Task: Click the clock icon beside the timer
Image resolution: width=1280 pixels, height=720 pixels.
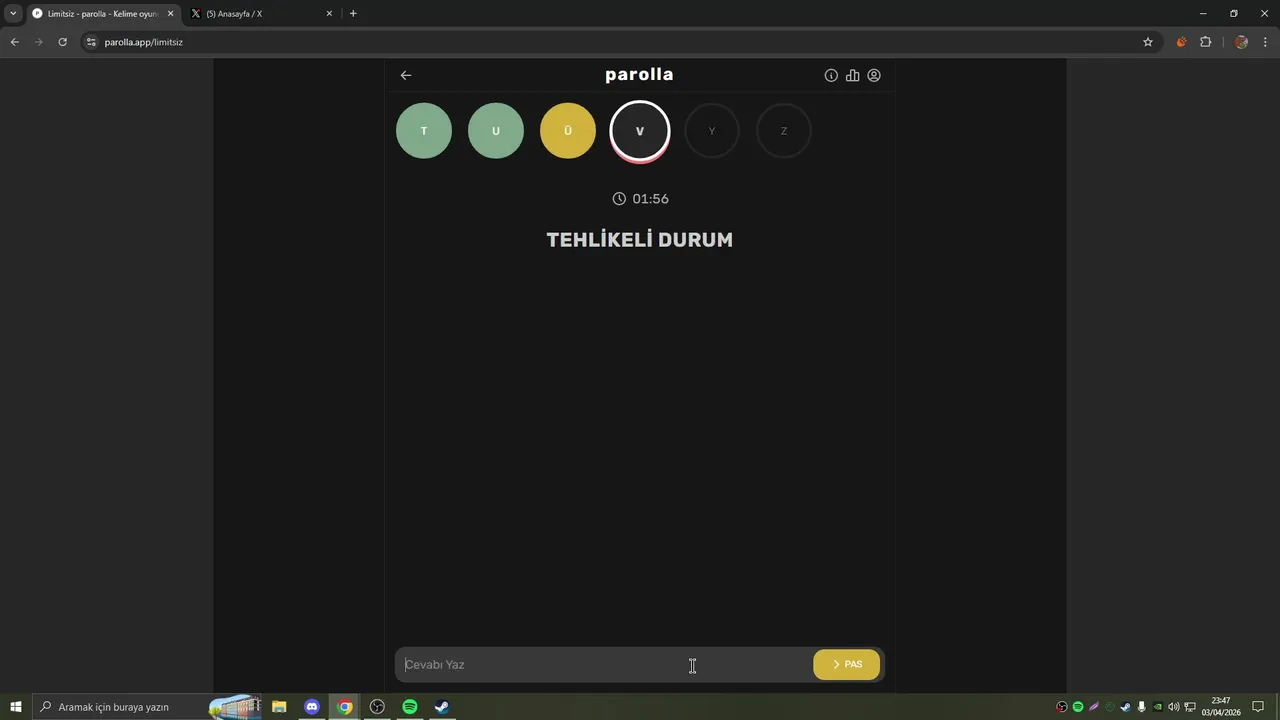Action: pyautogui.click(x=619, y=199)
